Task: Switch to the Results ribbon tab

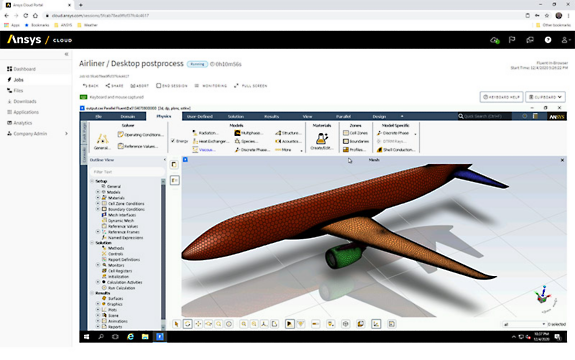Action: coord(272,117)
